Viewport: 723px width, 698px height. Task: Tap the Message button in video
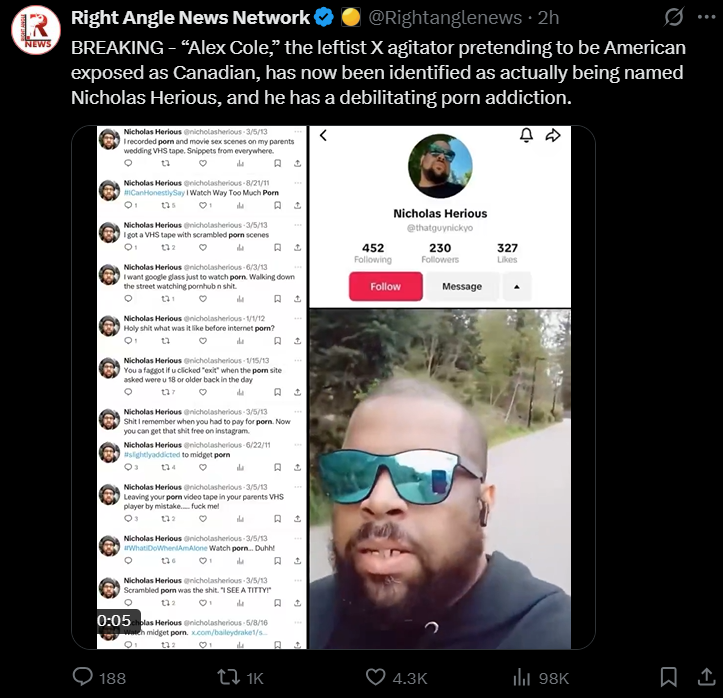coord(462,286)
